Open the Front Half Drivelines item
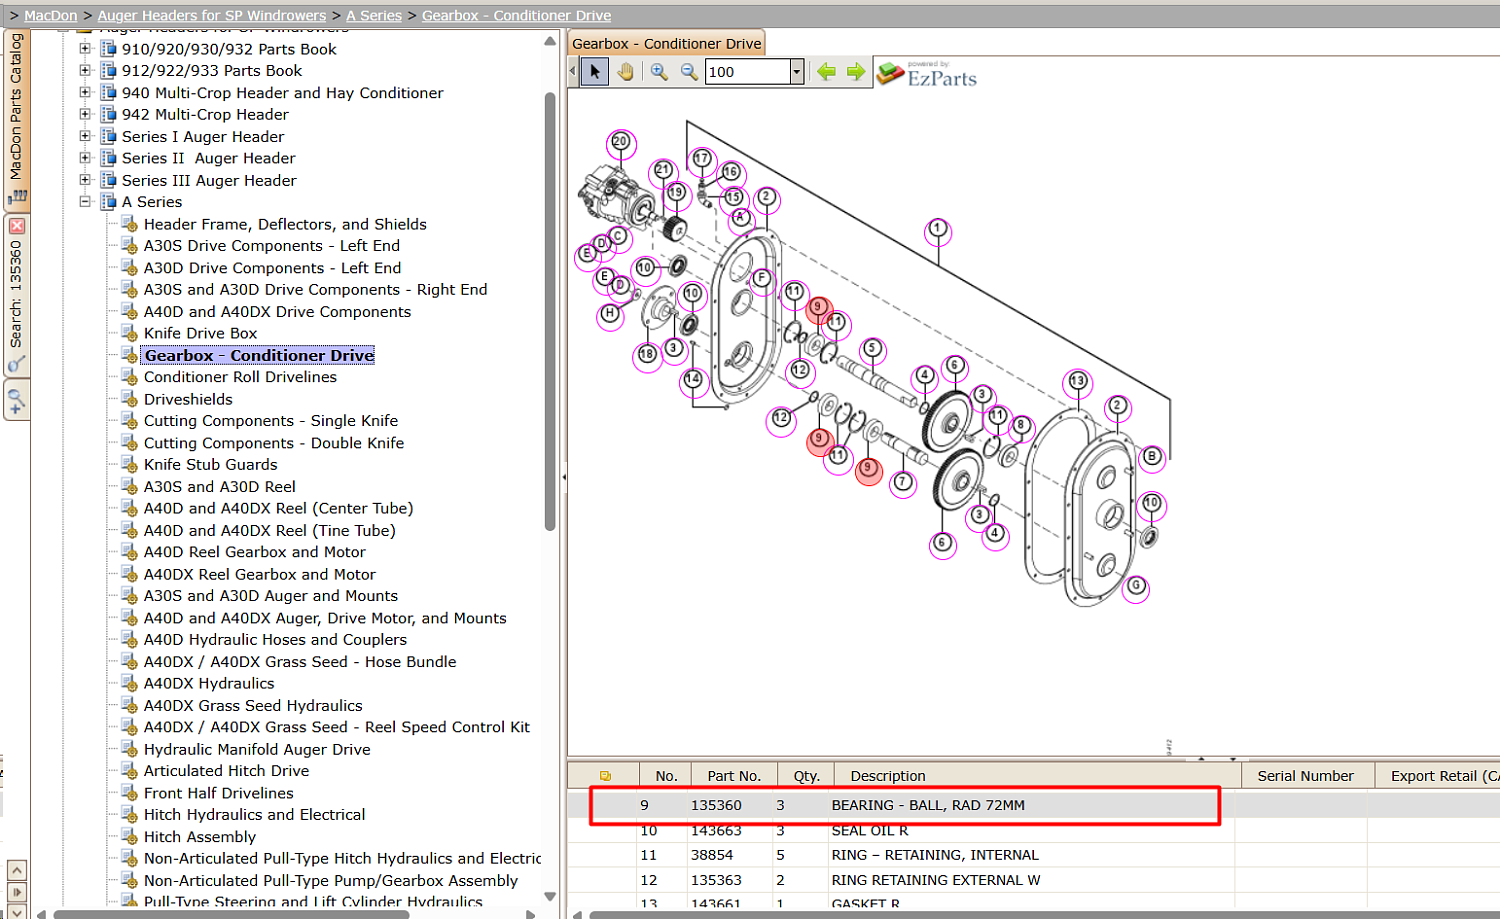Screen dimensions: 1500x919 [219, 793]
